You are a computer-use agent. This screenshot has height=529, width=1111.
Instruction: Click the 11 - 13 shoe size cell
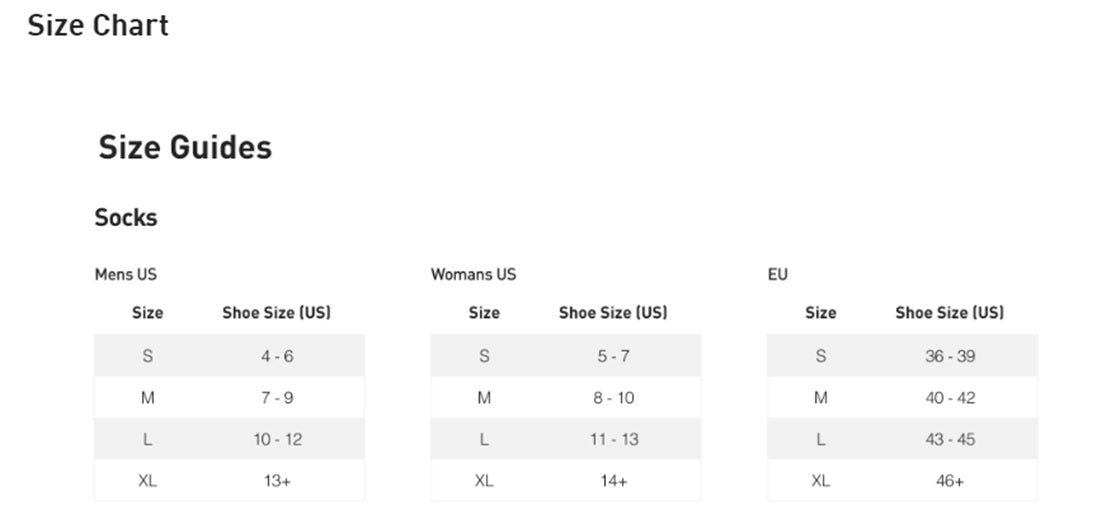613,439
